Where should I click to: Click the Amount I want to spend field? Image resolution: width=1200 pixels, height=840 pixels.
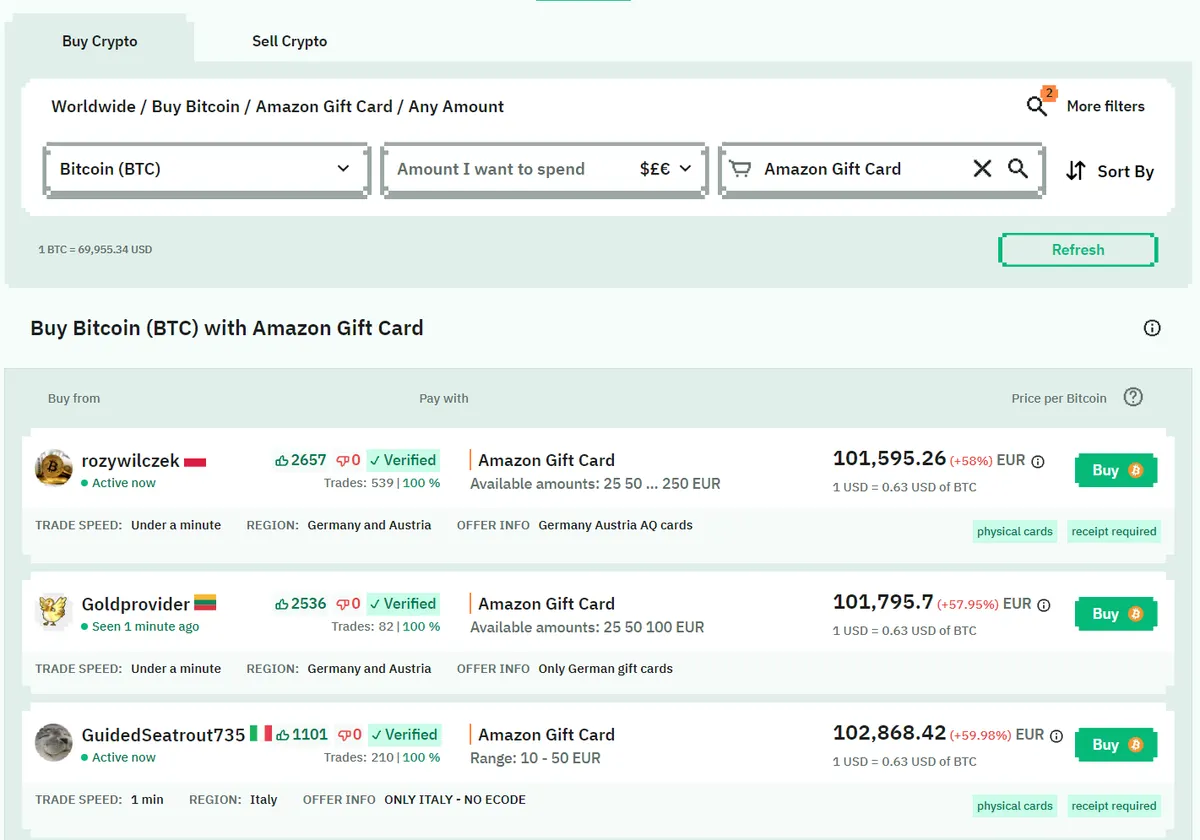click(x=510, y=169)
